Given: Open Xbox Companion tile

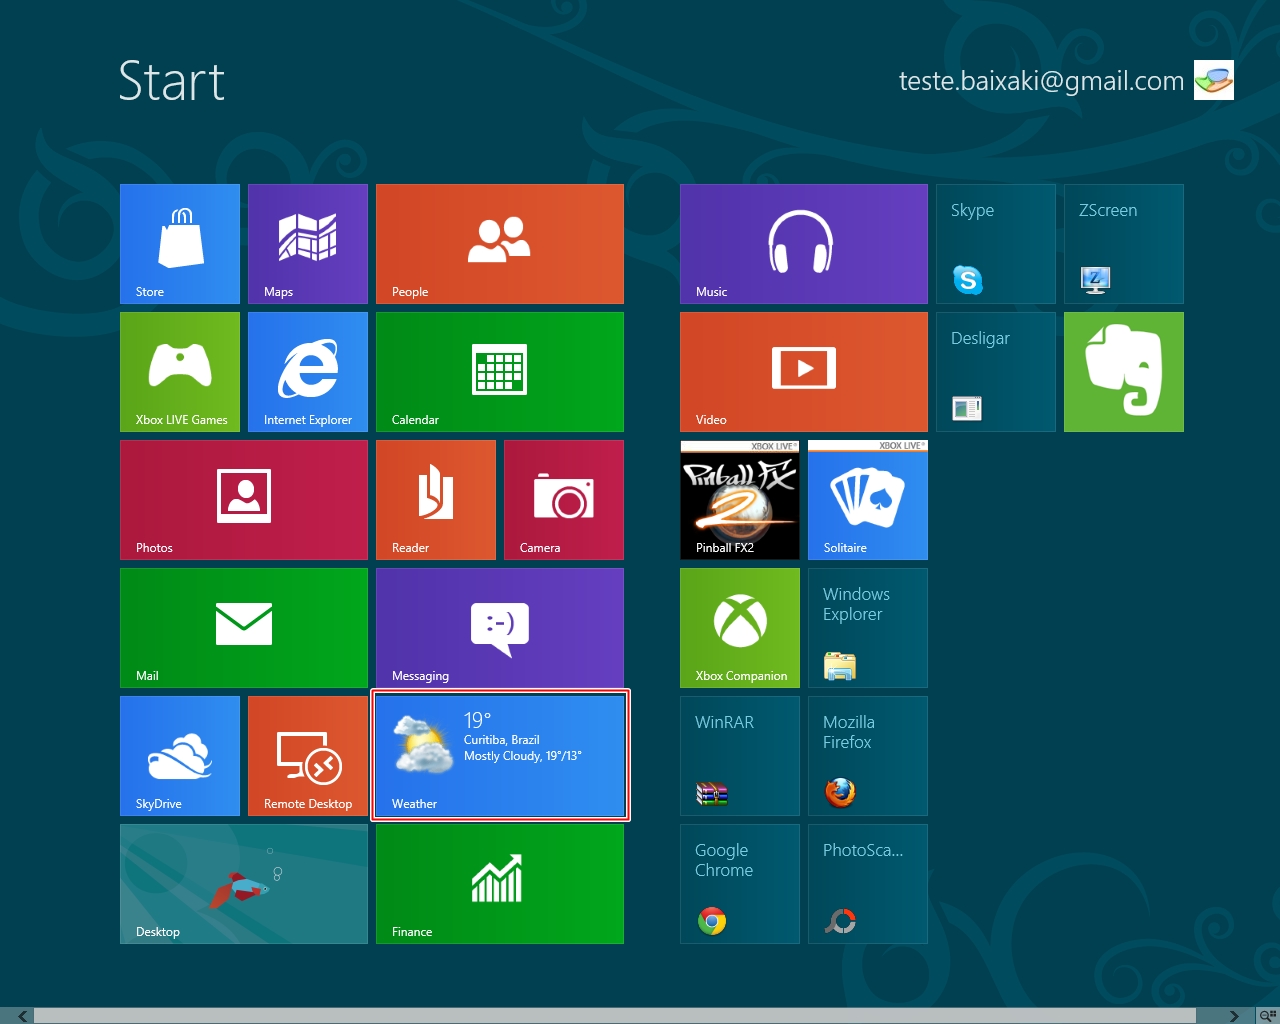Looking at the screenshot, I should click(x=740, y=628).
